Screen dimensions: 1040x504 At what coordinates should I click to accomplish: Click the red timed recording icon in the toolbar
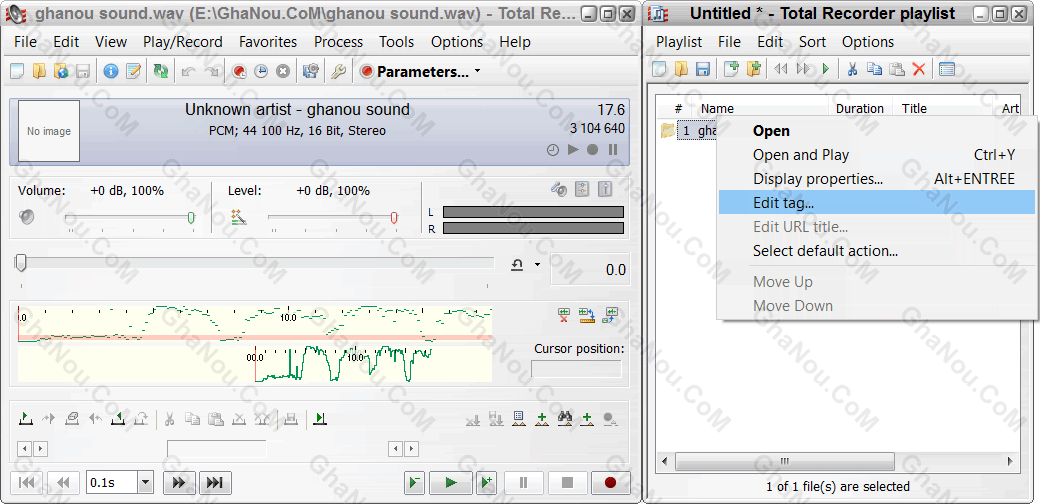point(239,72)
